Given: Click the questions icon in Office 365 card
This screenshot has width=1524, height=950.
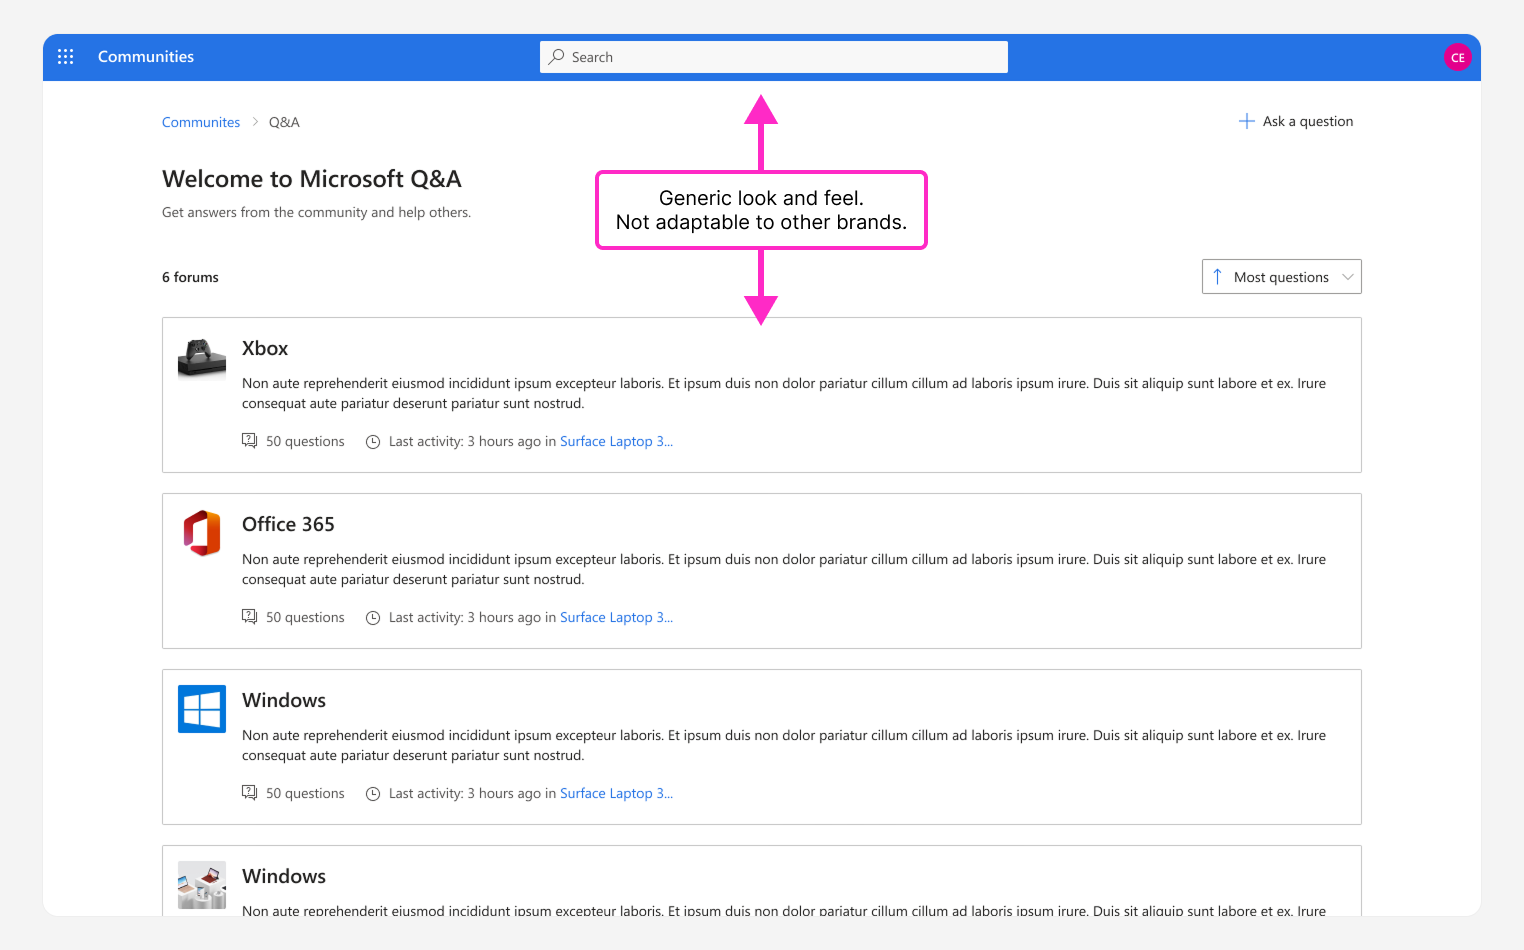Looking at the screenshot, I should click(x=250, y=617).
